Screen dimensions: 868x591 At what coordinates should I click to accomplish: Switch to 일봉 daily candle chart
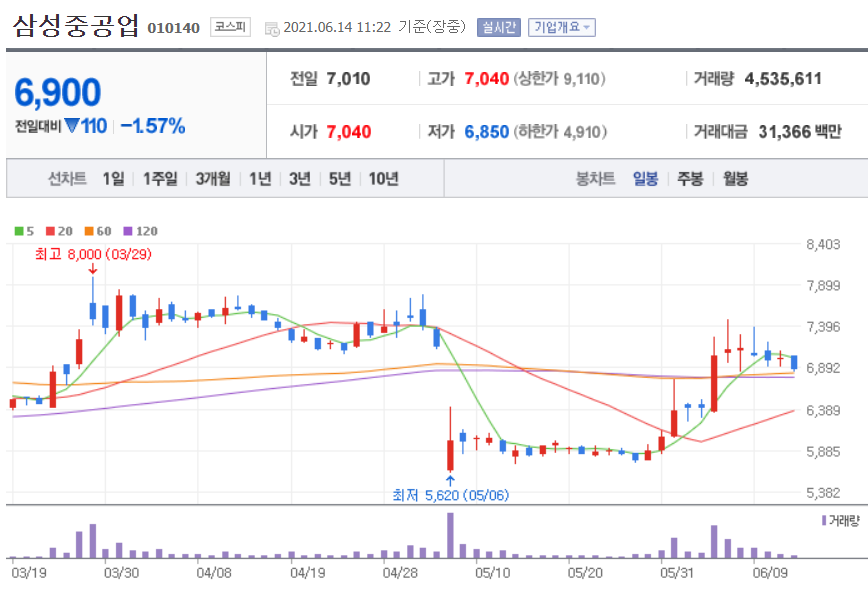(x=645, y=179)
